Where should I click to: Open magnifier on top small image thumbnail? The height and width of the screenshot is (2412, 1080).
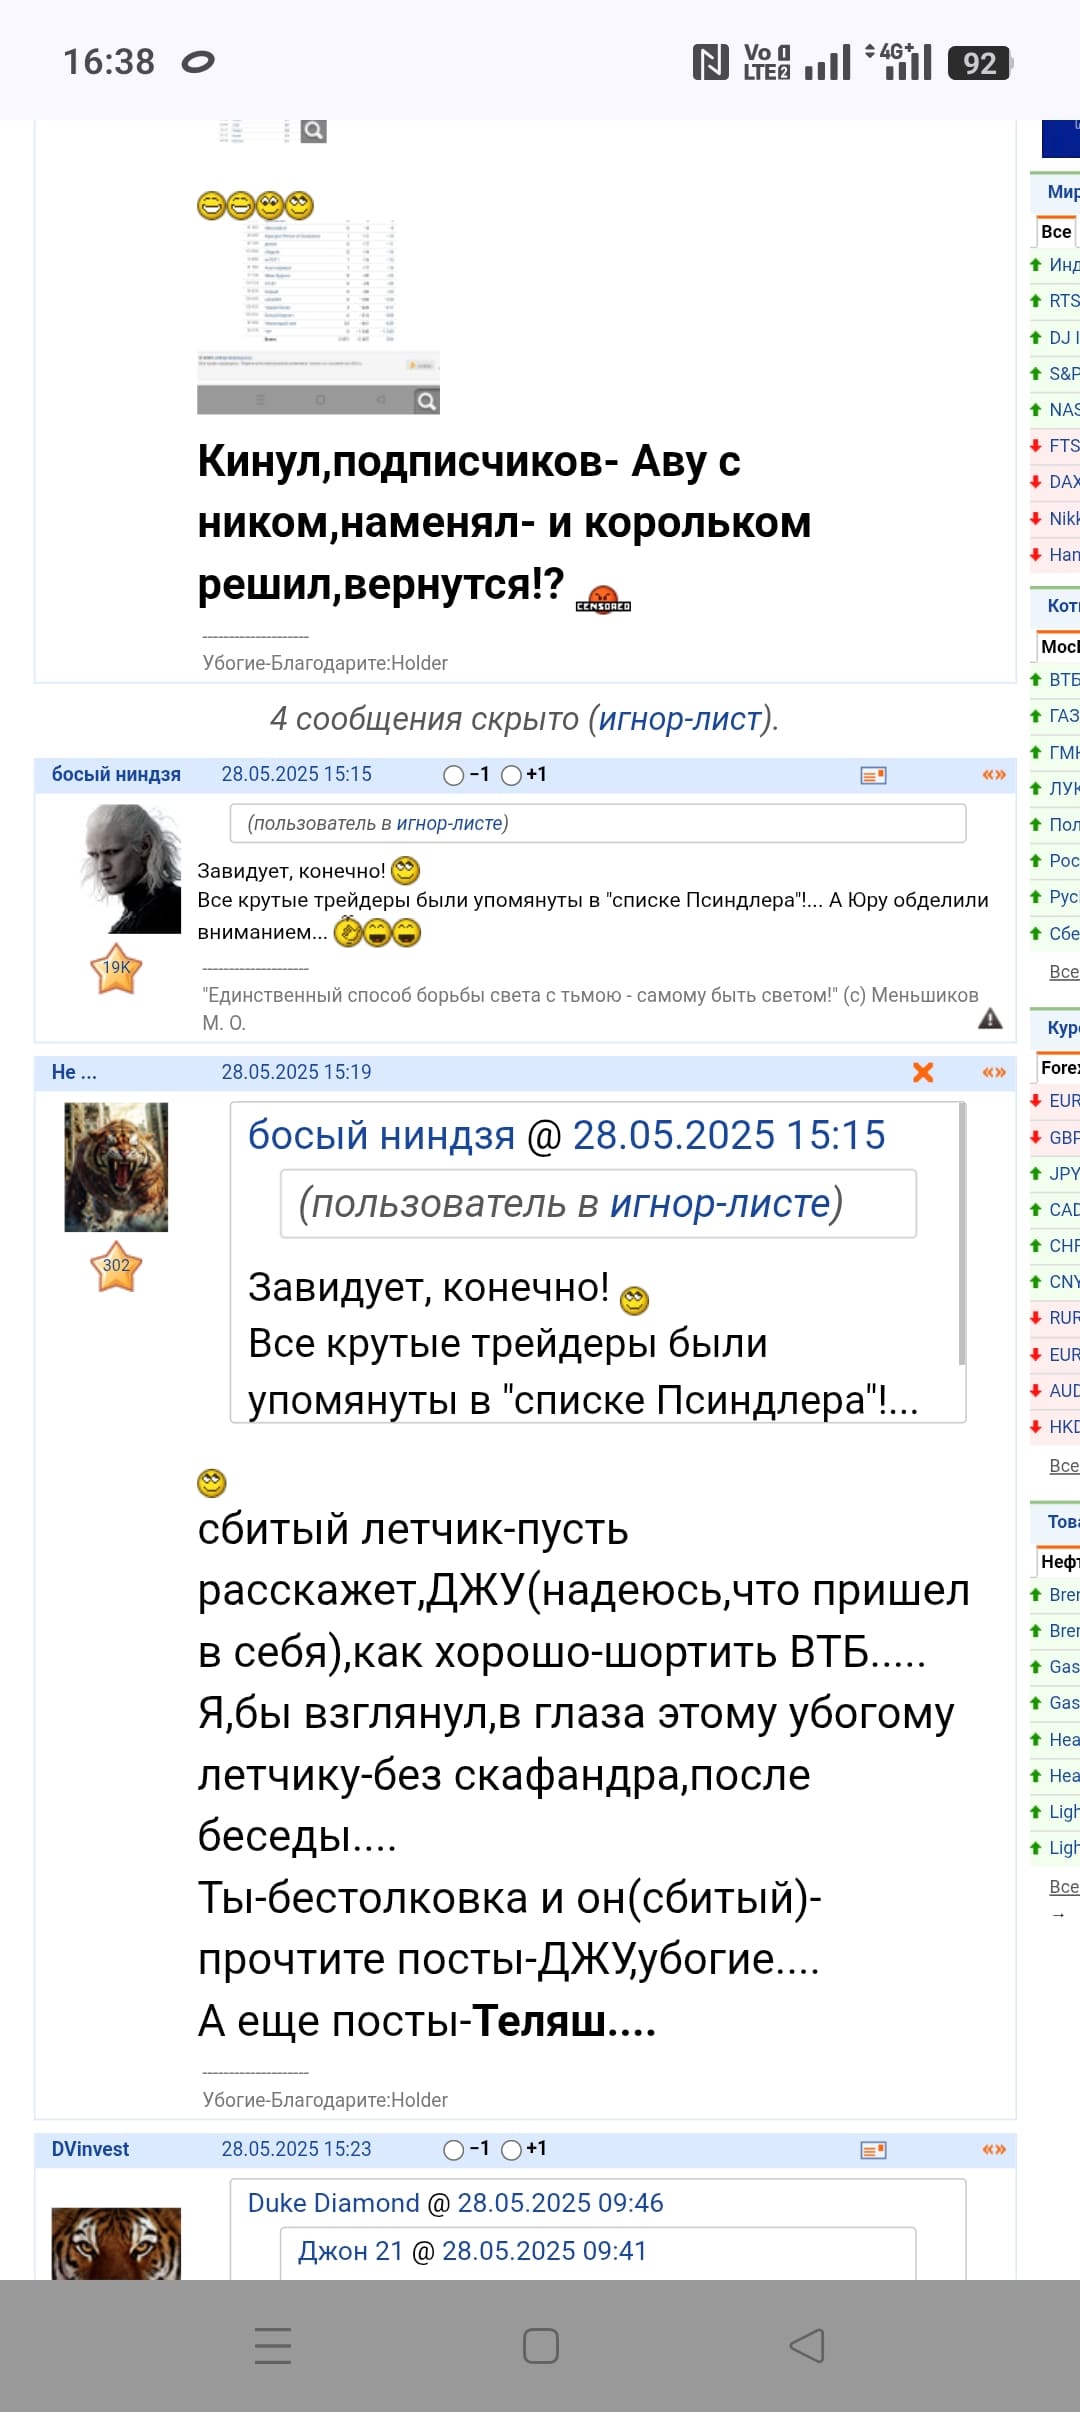point(313,131)
